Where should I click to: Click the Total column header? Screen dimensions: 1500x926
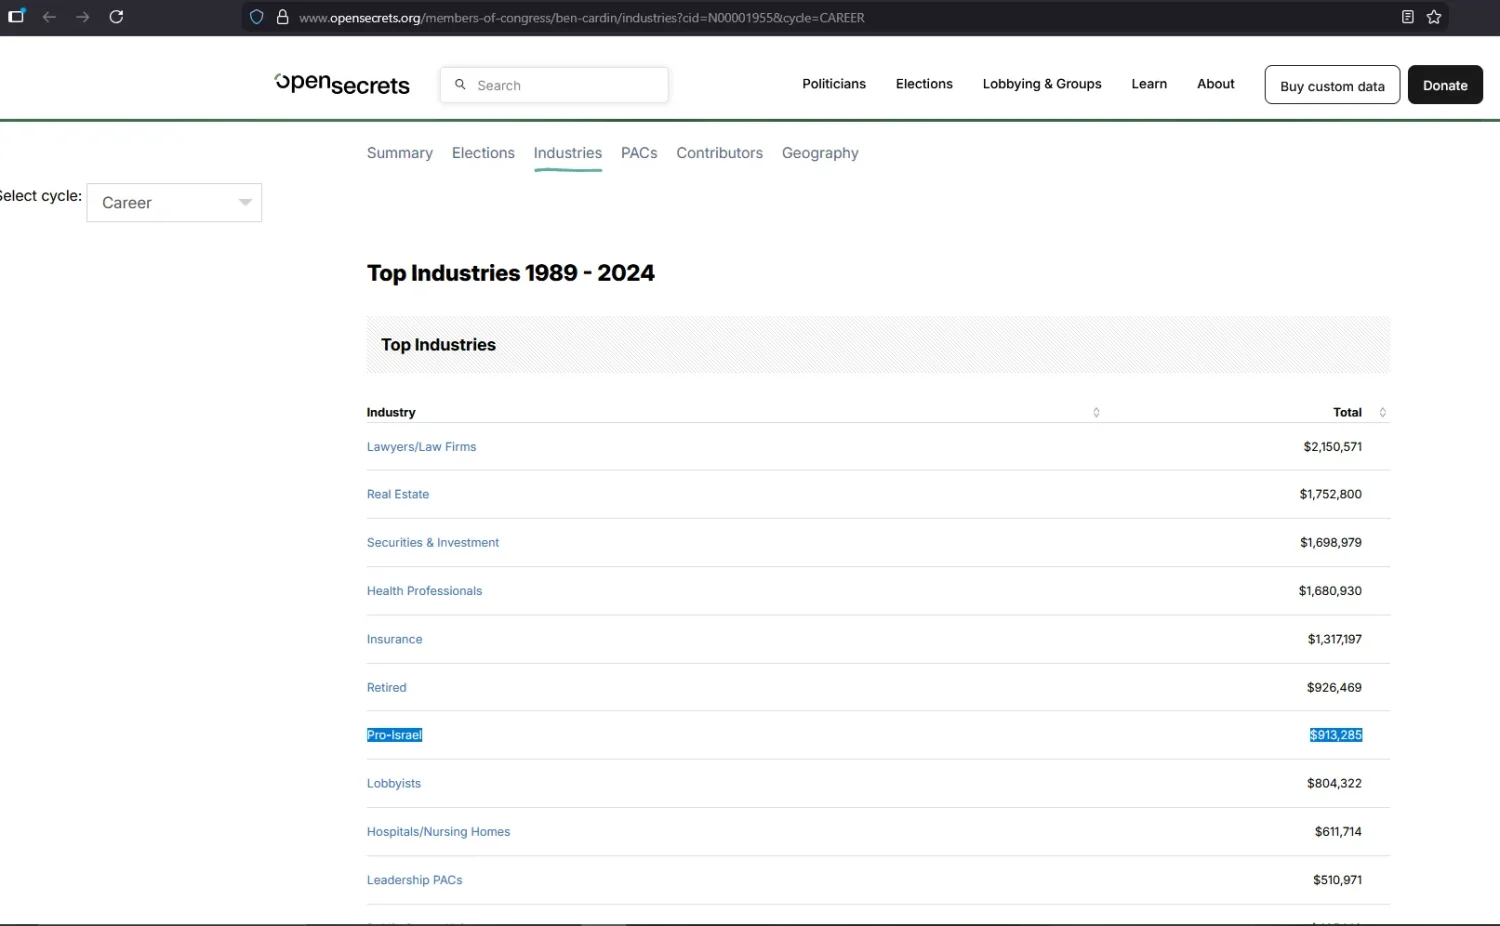(x=1347, y=412)
